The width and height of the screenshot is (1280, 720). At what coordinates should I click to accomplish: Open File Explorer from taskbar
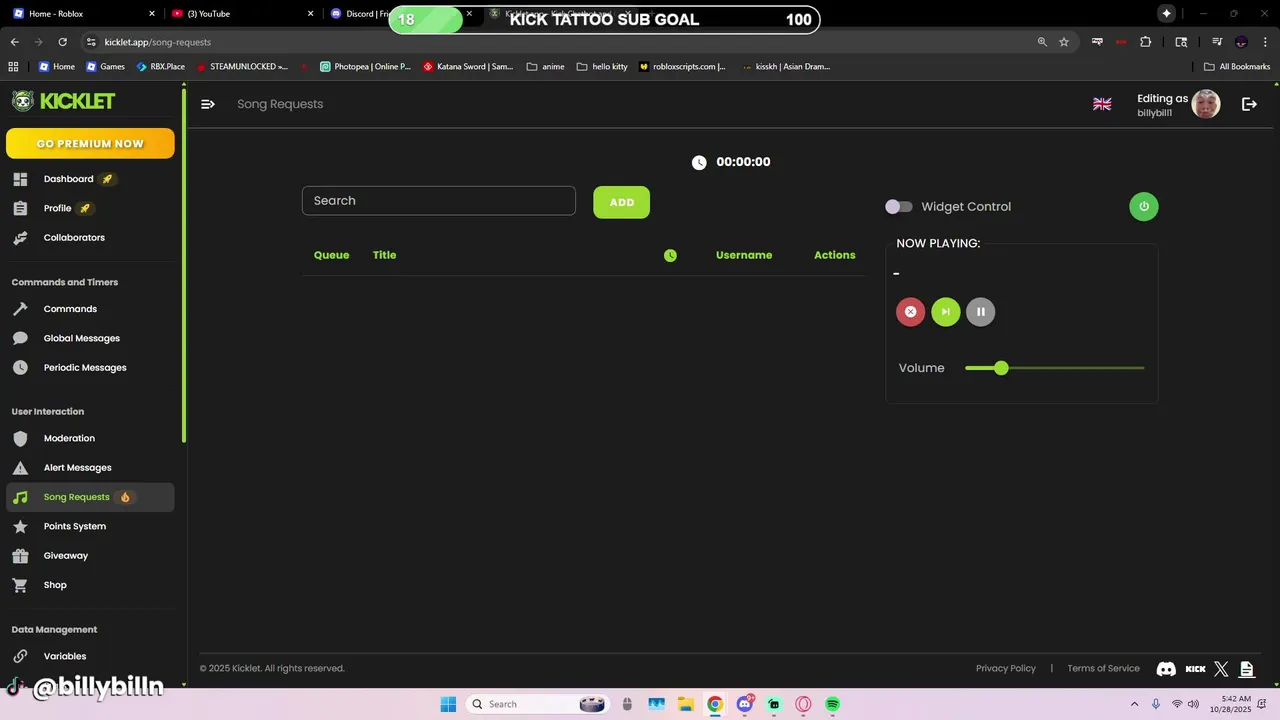coord(685,704)
